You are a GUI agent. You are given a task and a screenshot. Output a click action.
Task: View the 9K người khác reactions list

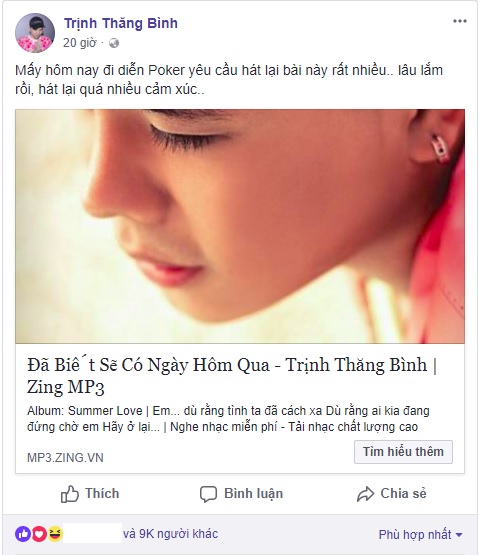171,534
